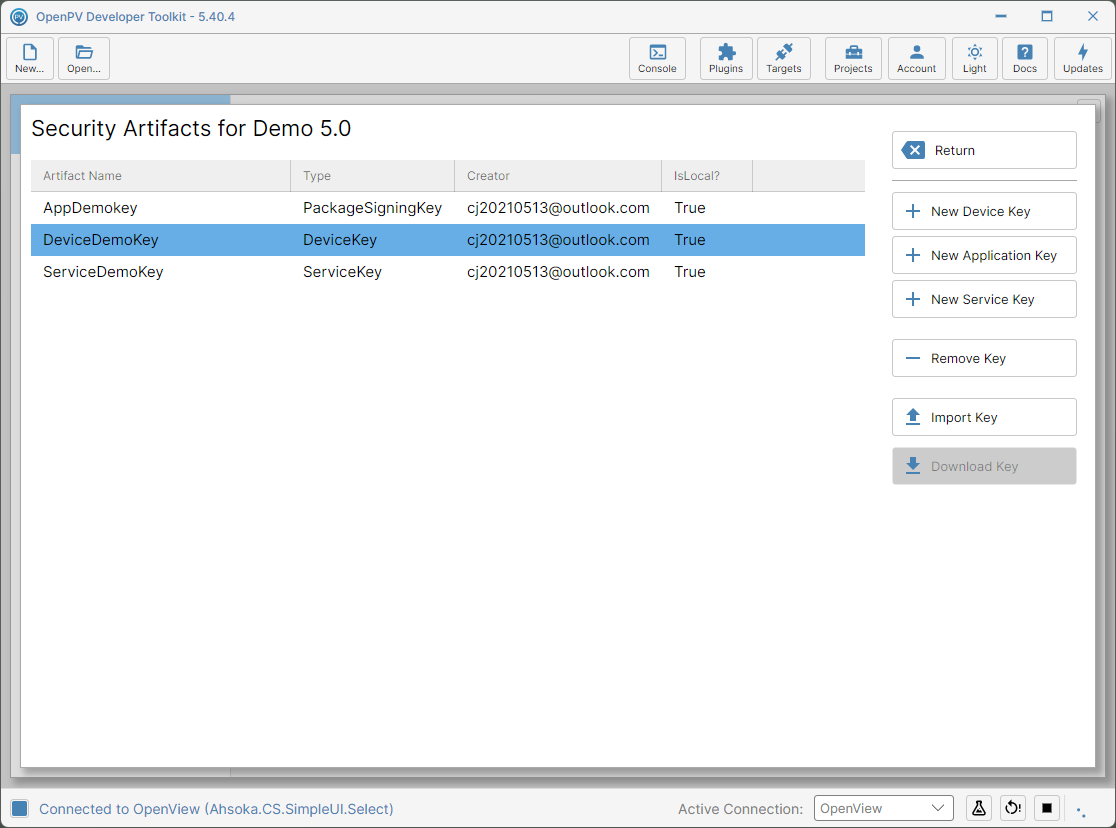Click New Device Key button
1116x828 pixels.
[984, 211]
